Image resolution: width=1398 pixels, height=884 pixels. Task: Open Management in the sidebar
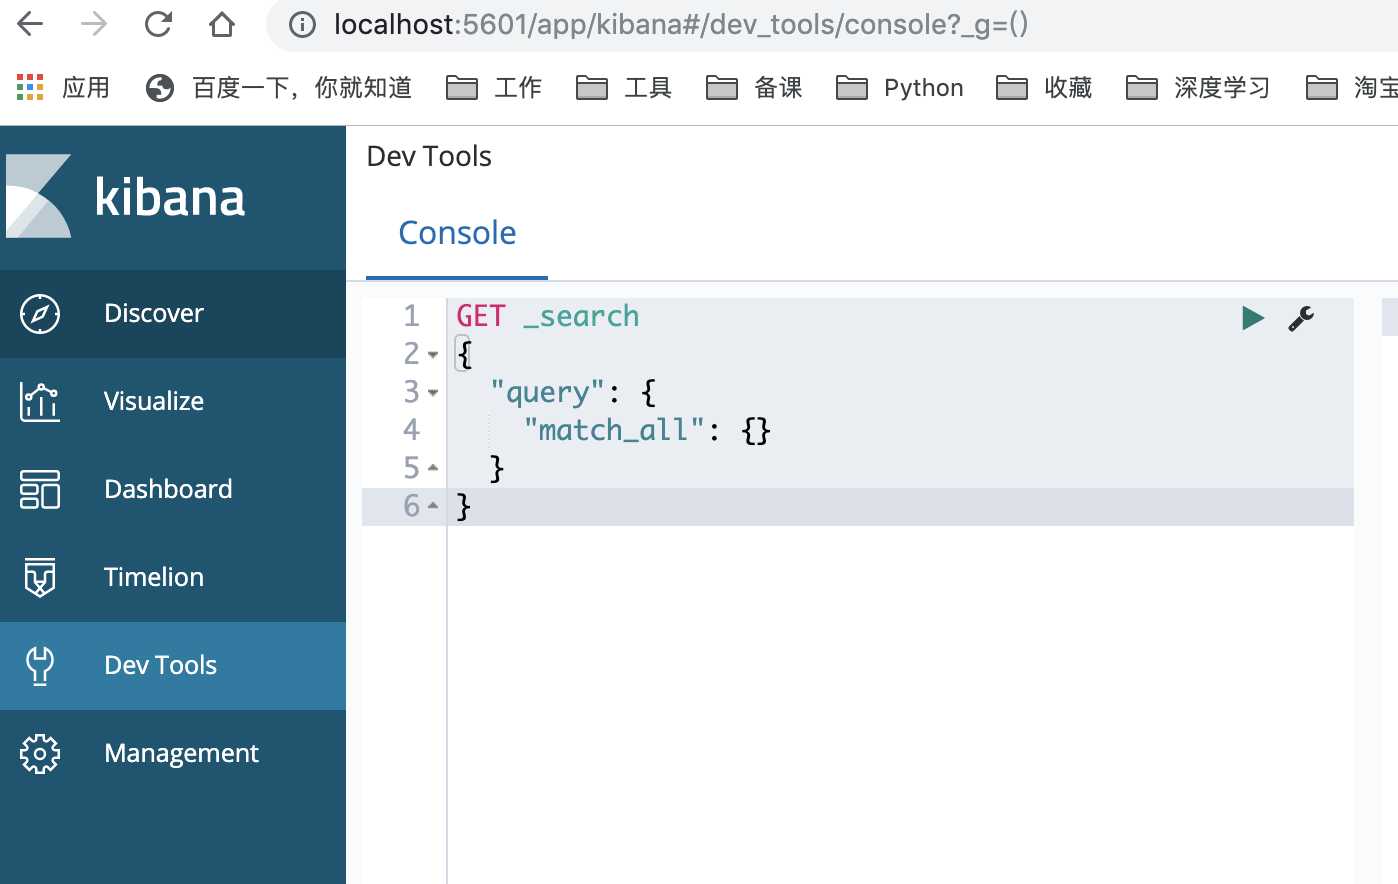click(x=173, y=754)
